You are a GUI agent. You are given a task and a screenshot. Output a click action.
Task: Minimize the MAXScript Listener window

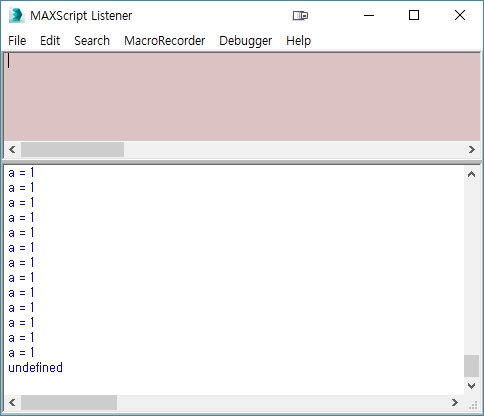[x=369, y=15]
